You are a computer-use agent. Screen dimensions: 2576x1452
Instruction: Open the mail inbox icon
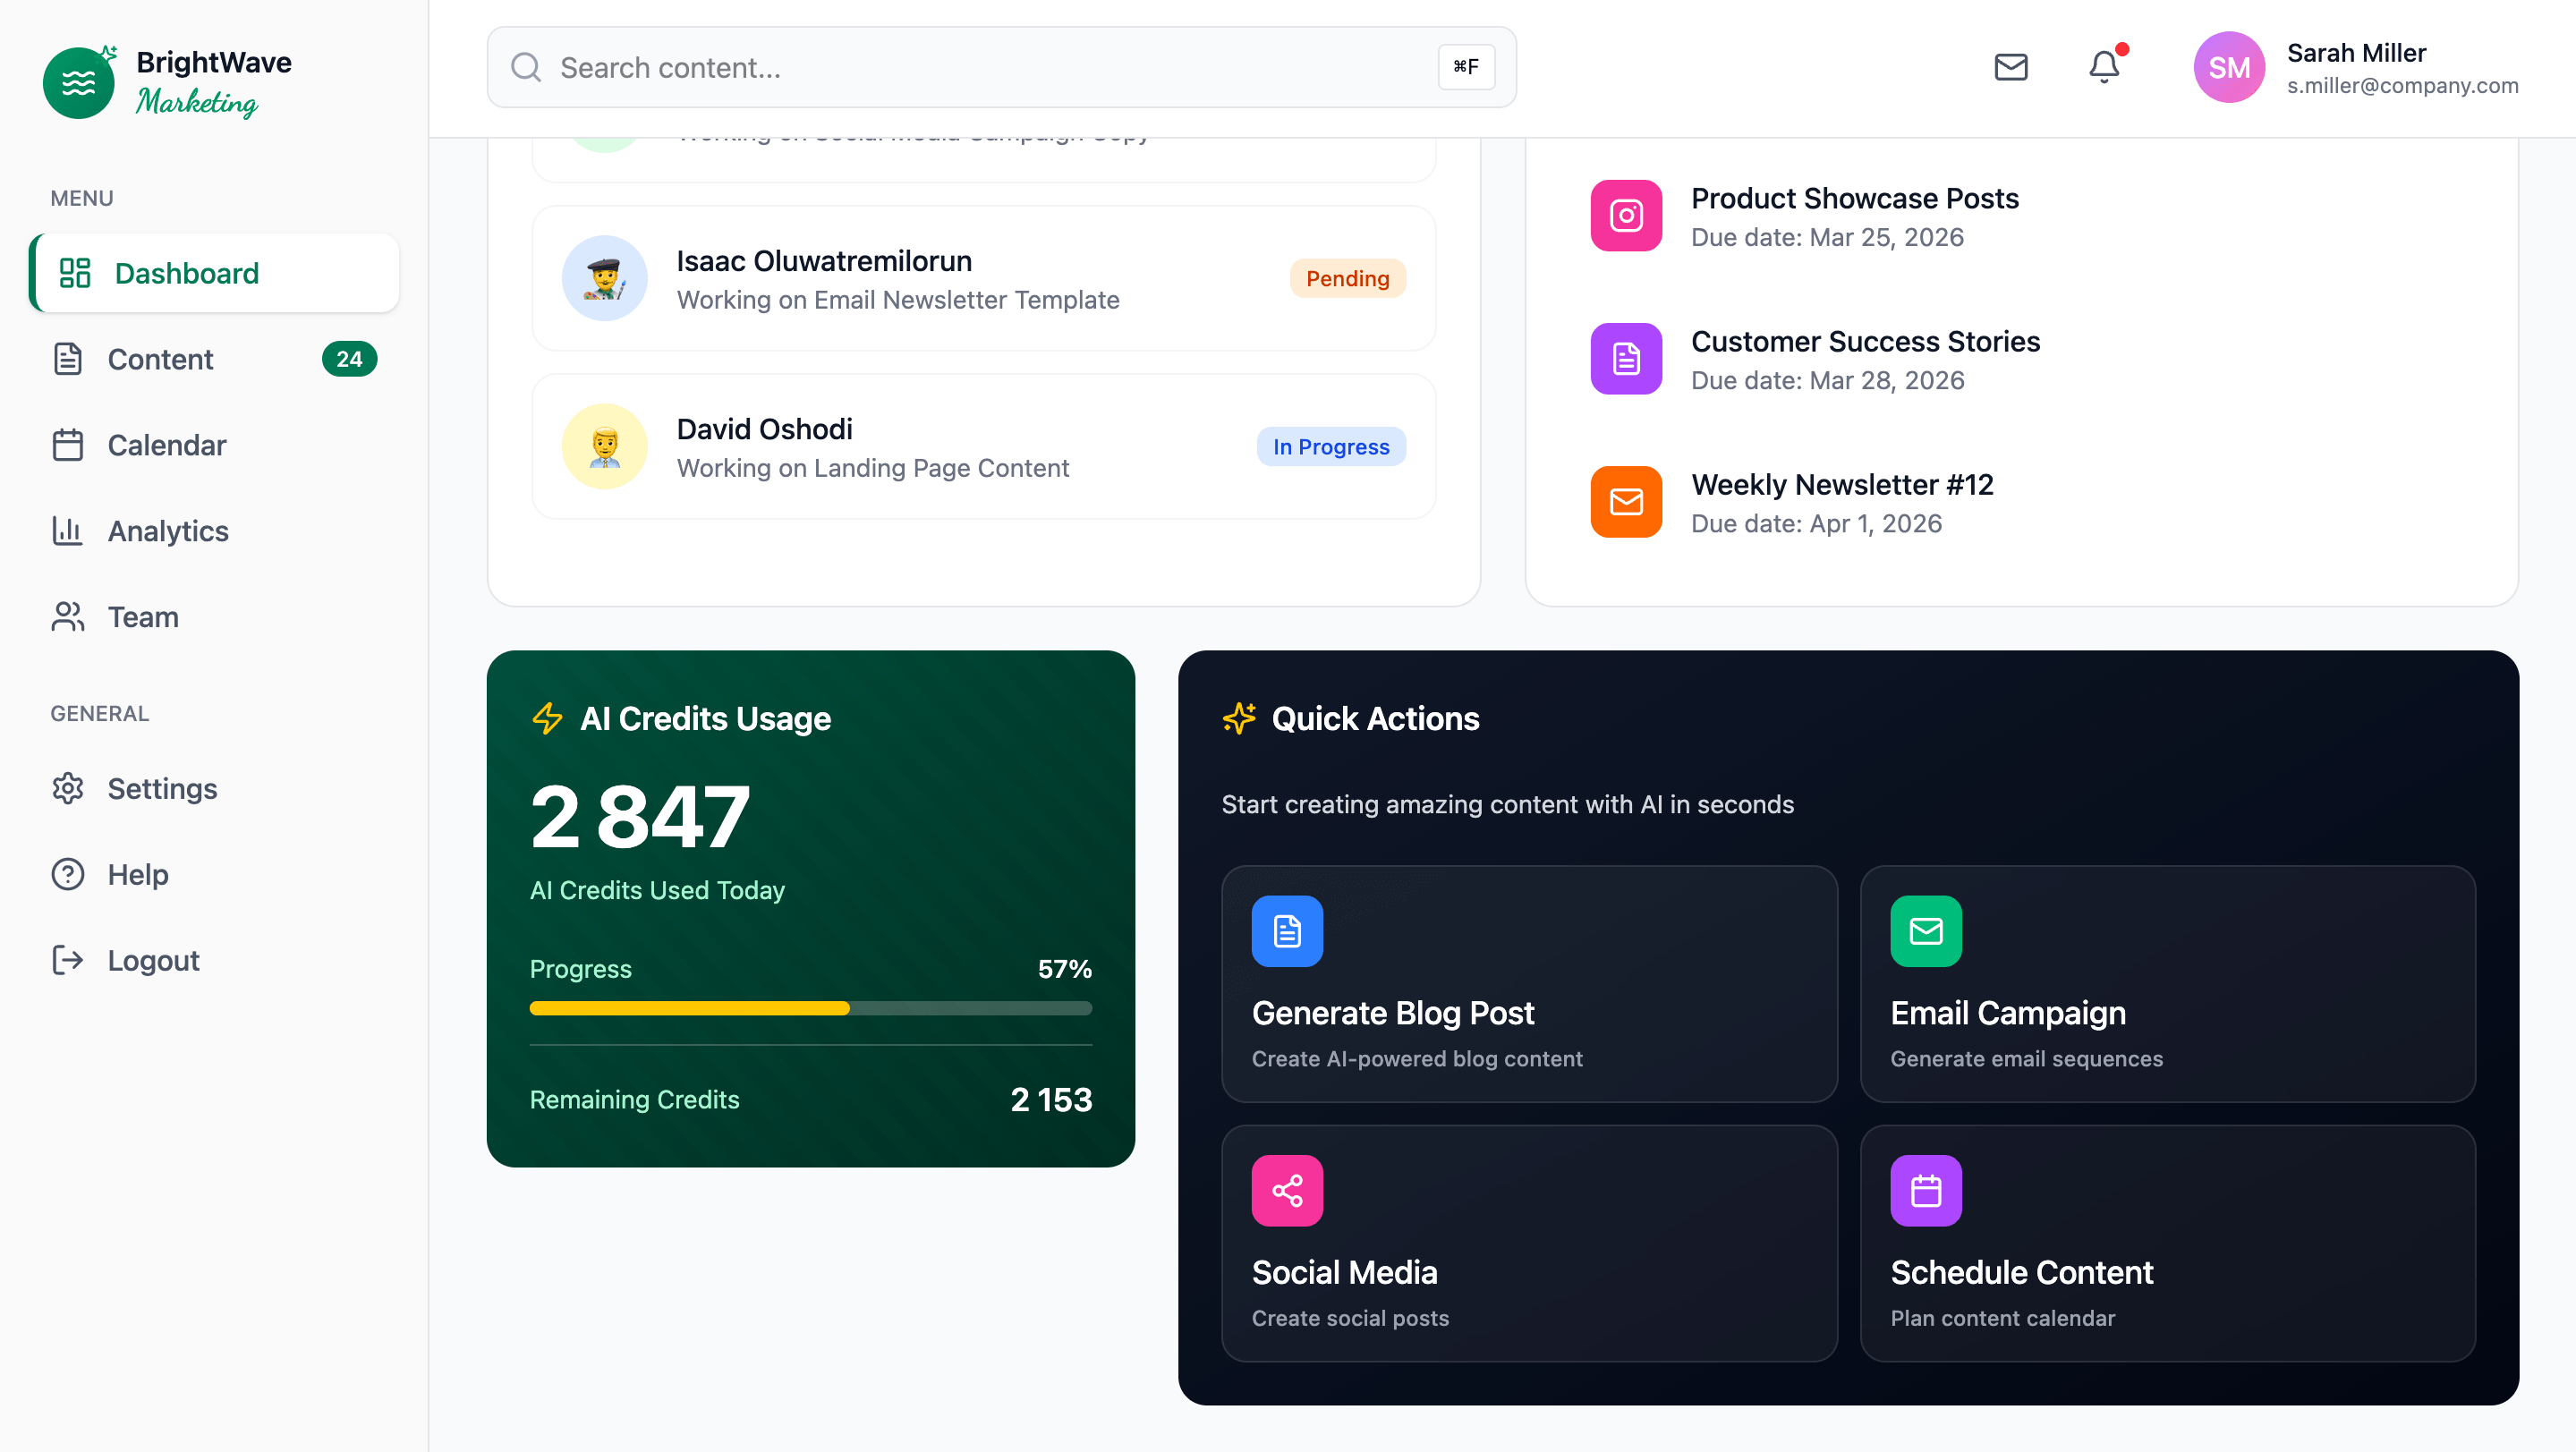2010,67
